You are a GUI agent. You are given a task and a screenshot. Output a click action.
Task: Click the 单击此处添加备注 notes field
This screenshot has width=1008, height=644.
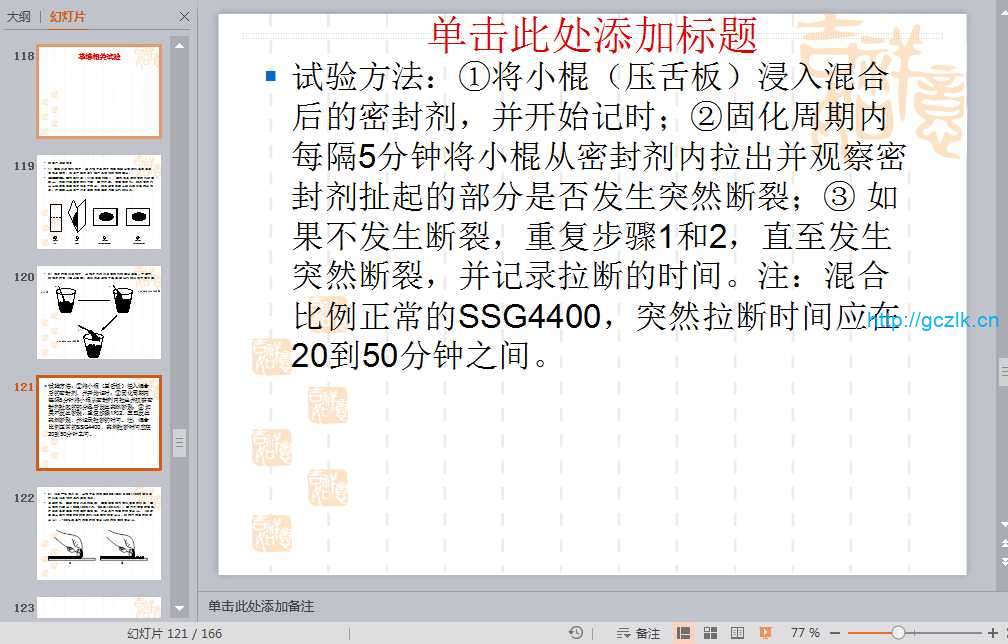click(x=261, y=606)
